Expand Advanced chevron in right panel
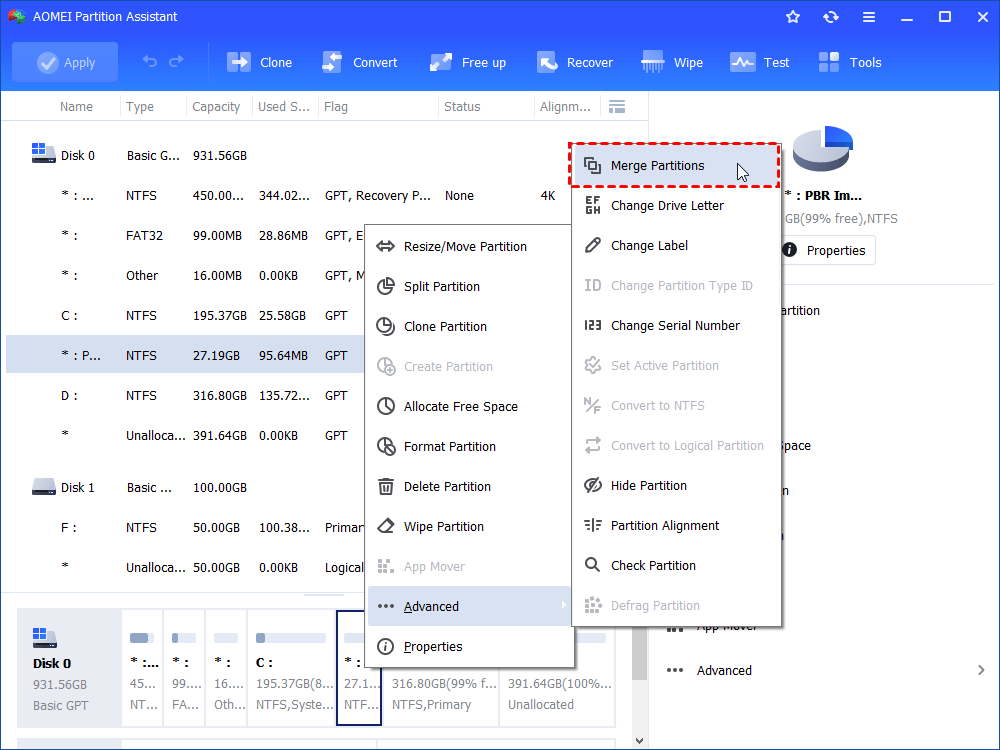The width and height of the screenshot is (1000, 750). point(981,670)
